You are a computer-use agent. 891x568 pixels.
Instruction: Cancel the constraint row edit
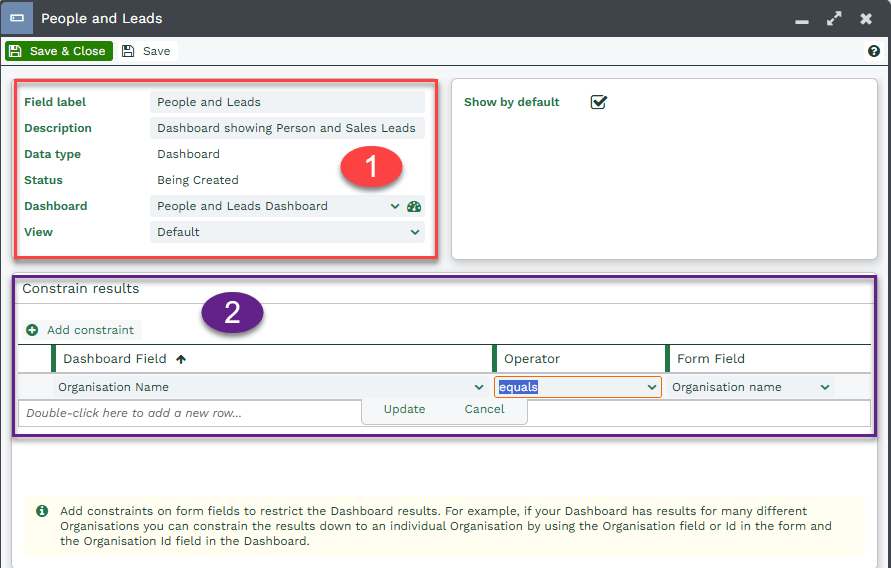pos(484,409)
